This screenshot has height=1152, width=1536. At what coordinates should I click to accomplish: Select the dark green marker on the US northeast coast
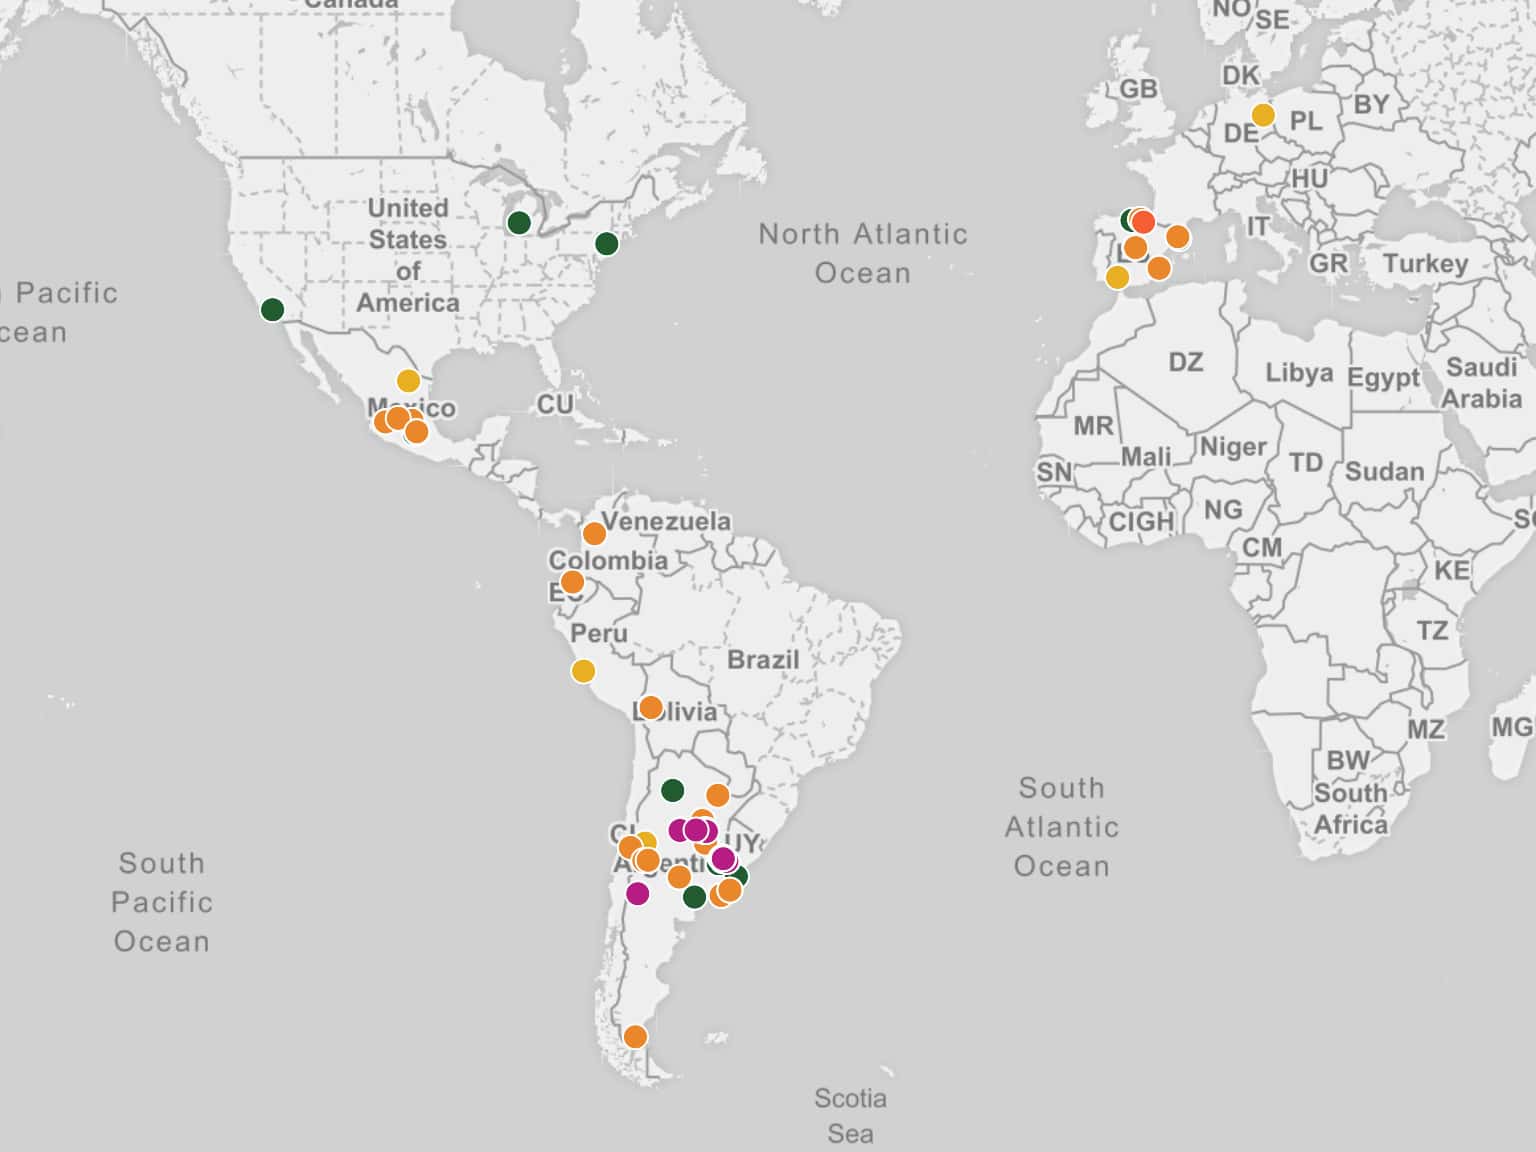[x=606, y=243]
